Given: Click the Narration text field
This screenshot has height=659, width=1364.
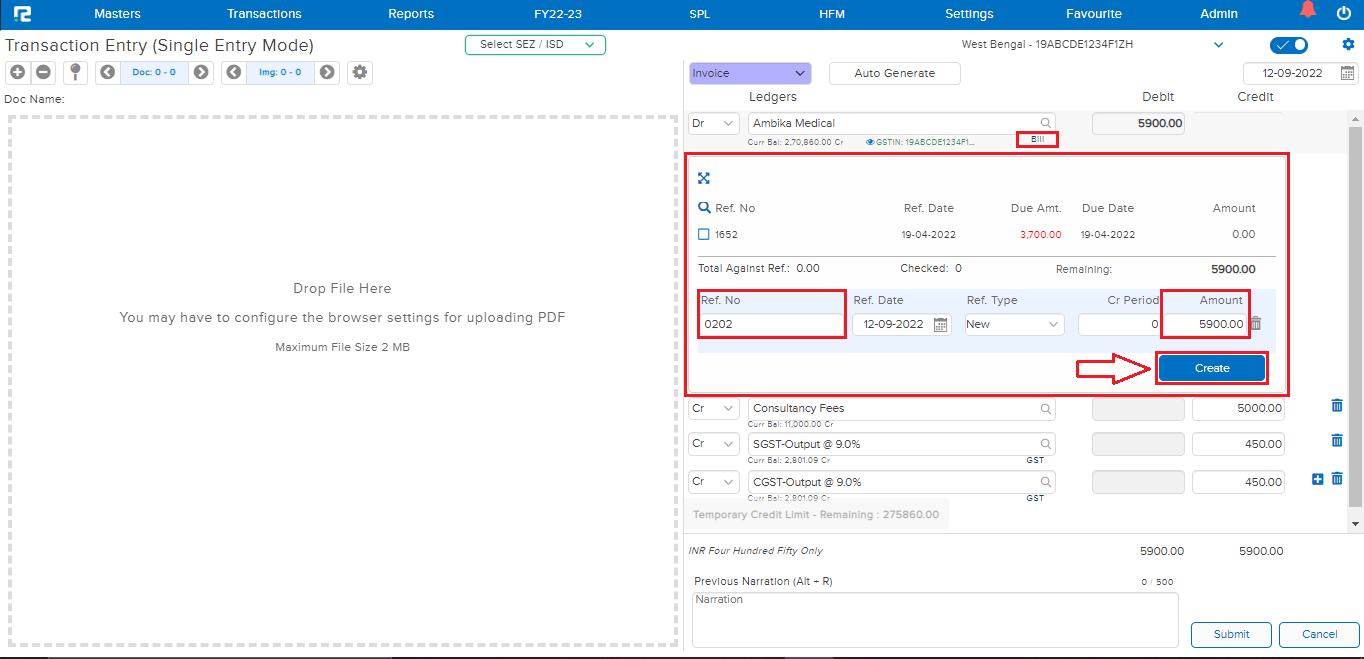Looking at the screenshot, I should pos(935,620).
